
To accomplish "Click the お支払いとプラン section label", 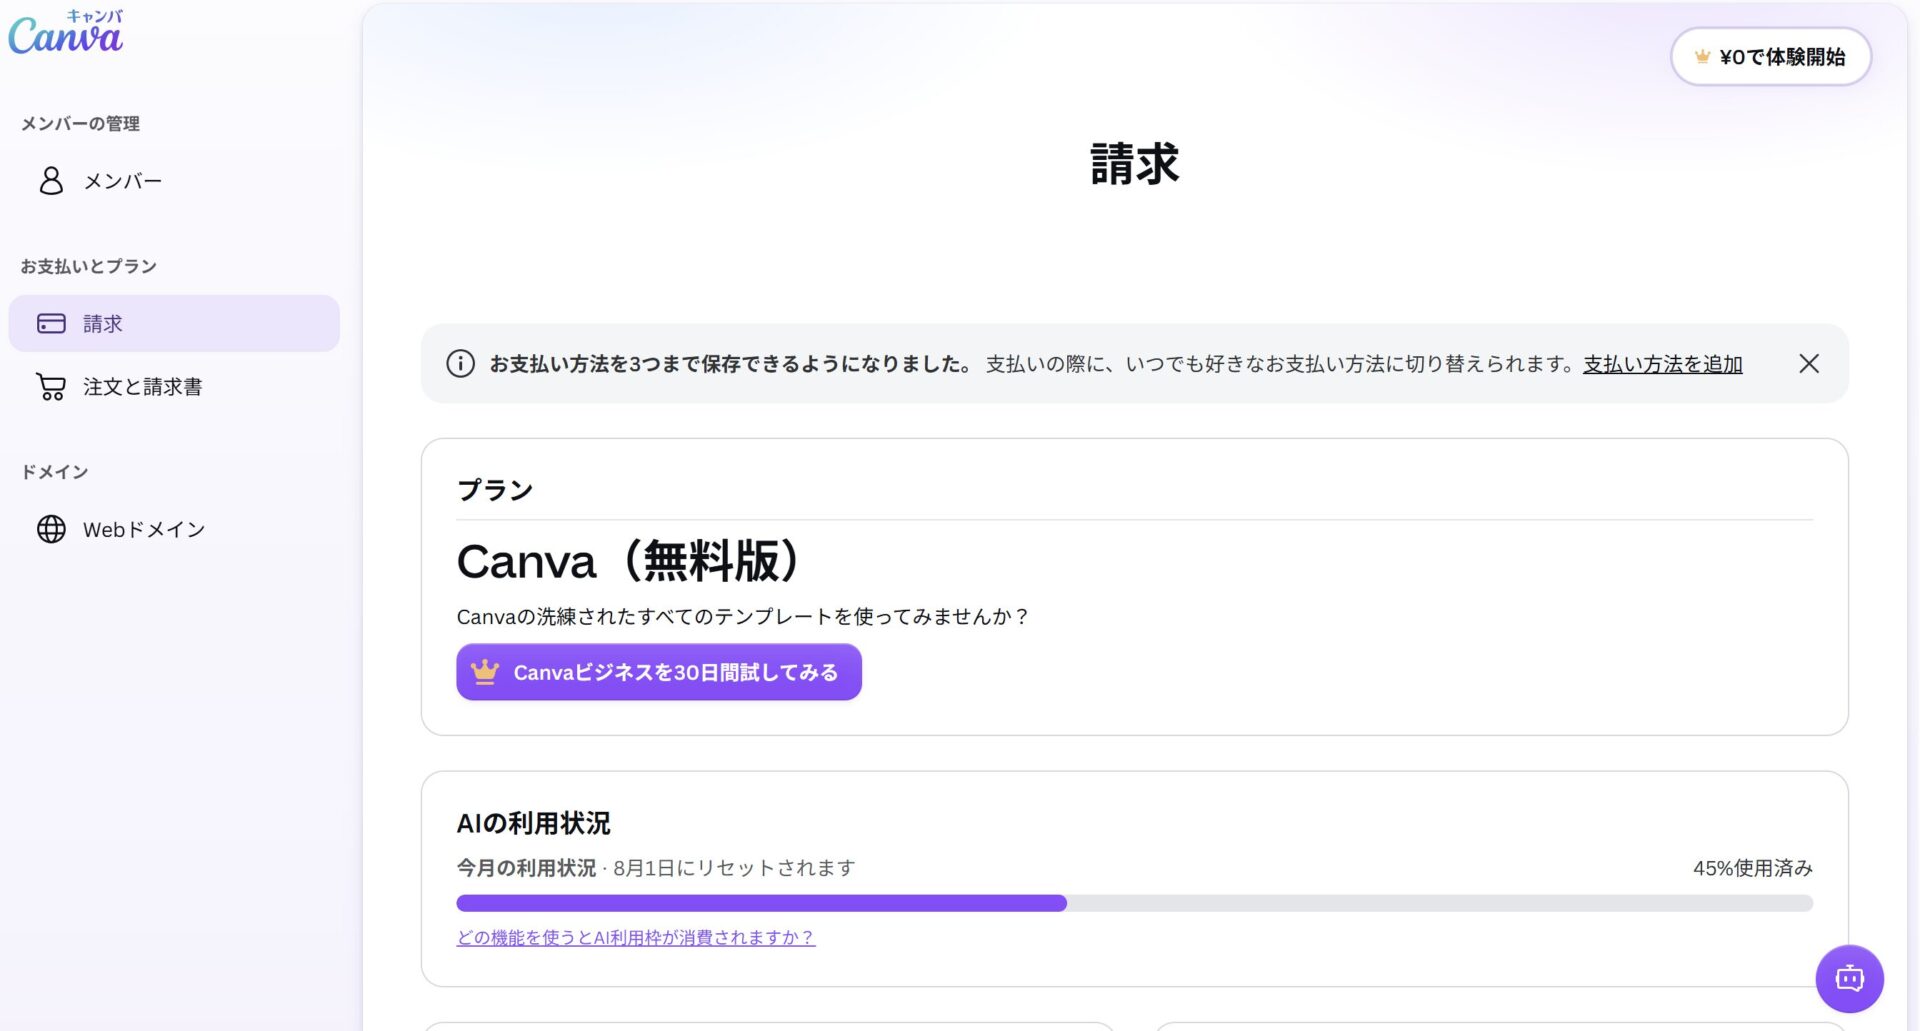I will 89,267.
